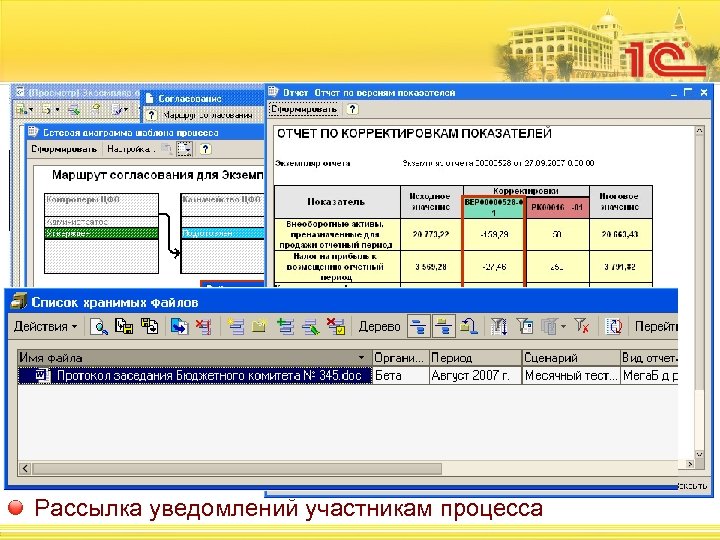720x540 pixels.
Task: Click the Бета organization cell
Action: 400,375
